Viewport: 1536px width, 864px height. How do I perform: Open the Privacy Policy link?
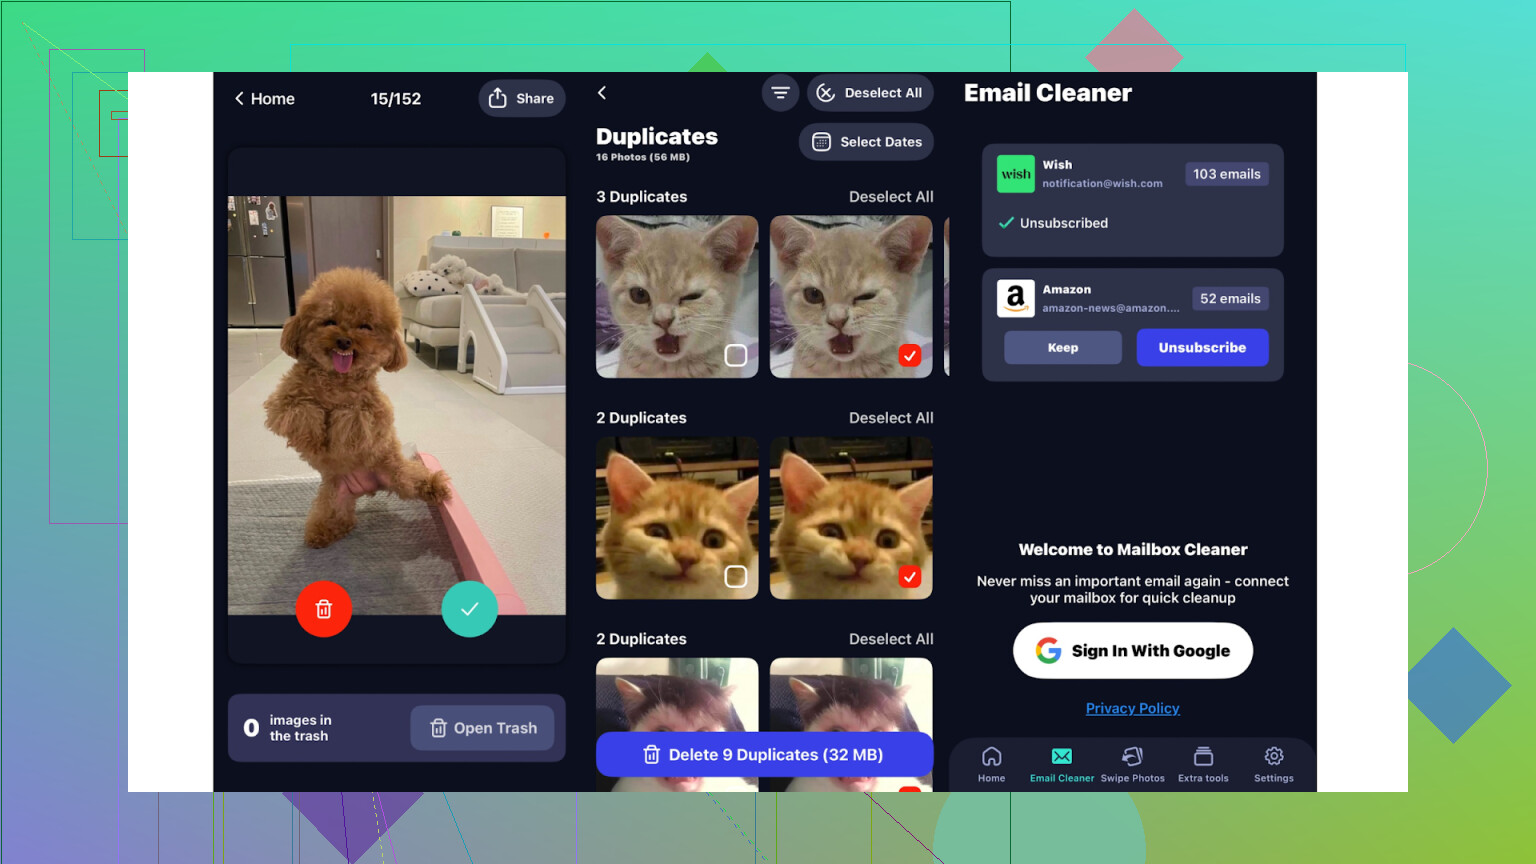(x=1132, y=708)
